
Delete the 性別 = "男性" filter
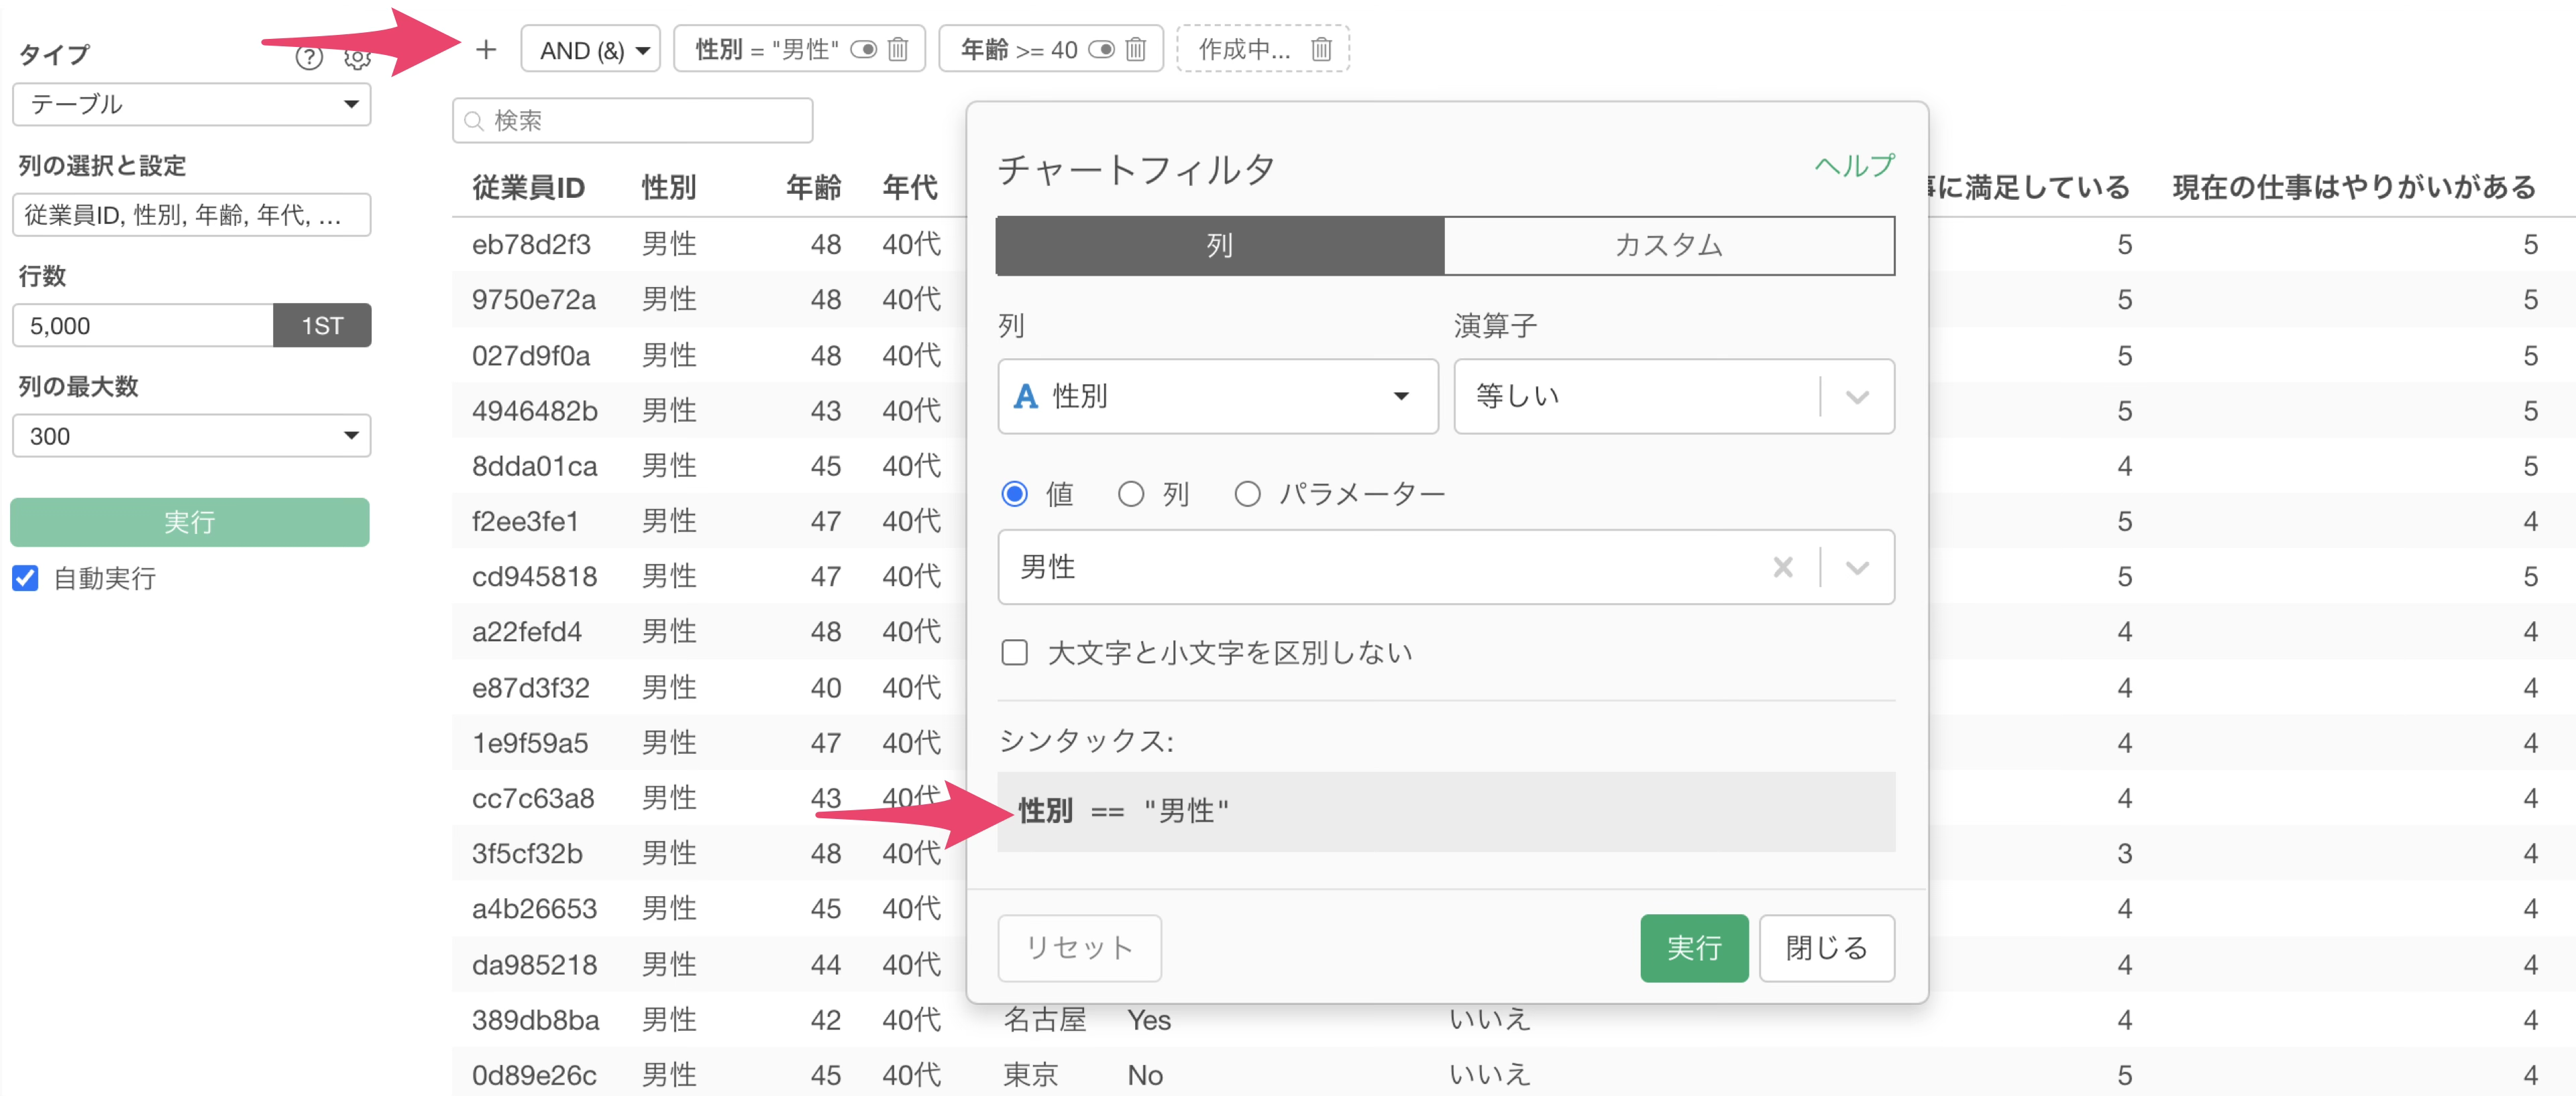point(898,49)
